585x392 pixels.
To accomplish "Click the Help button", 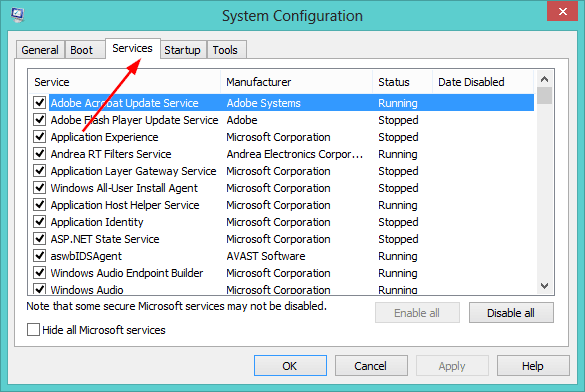I will [533, 366].
